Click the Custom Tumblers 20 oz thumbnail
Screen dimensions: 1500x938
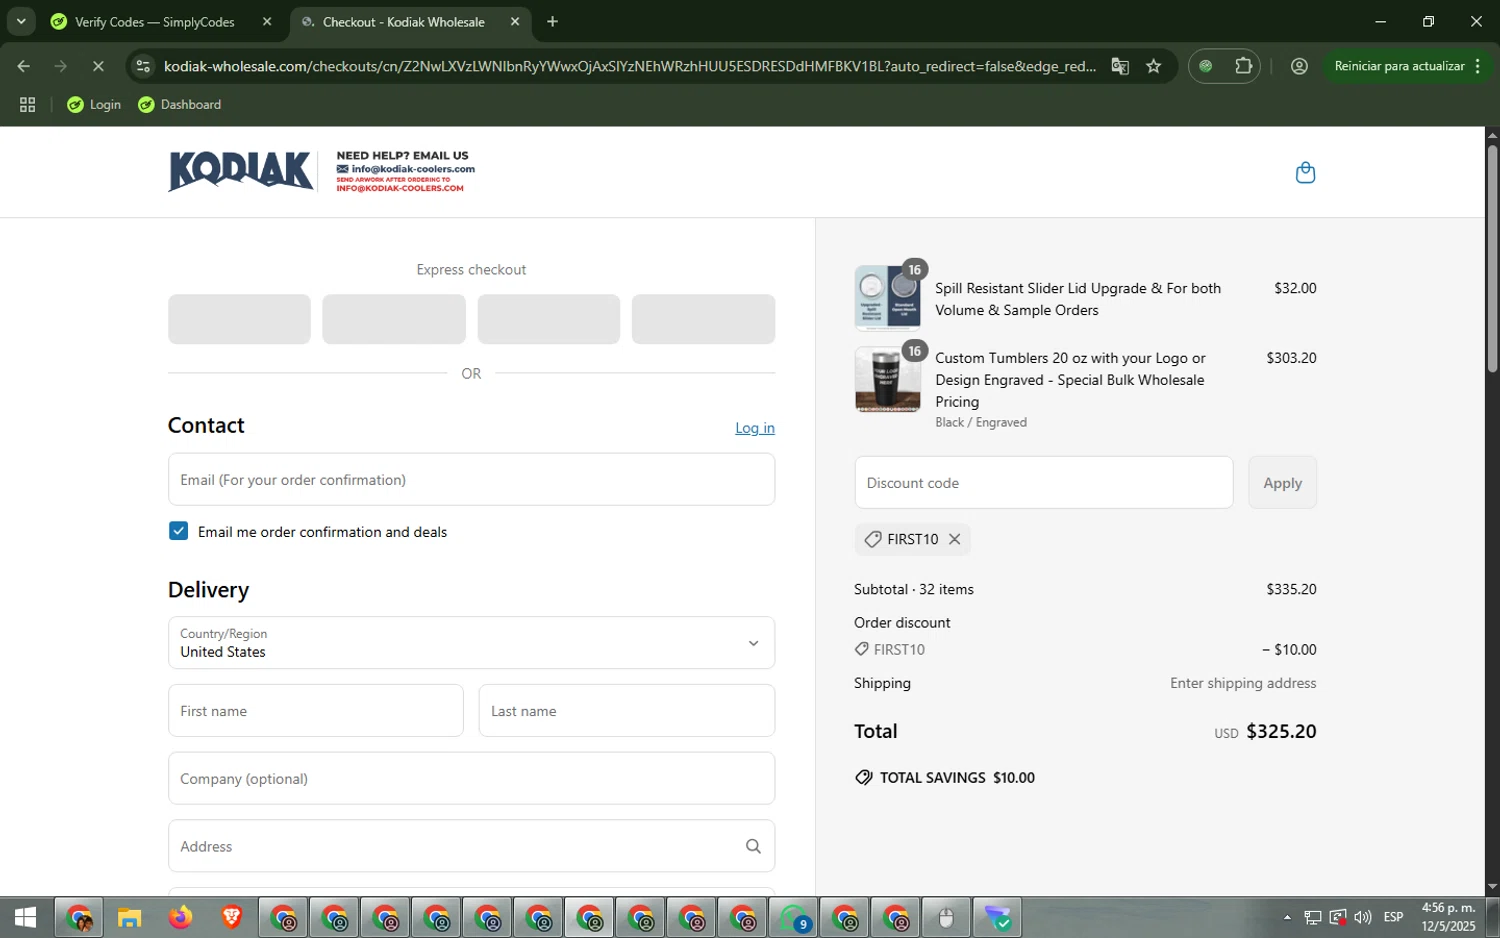[887, 379]
